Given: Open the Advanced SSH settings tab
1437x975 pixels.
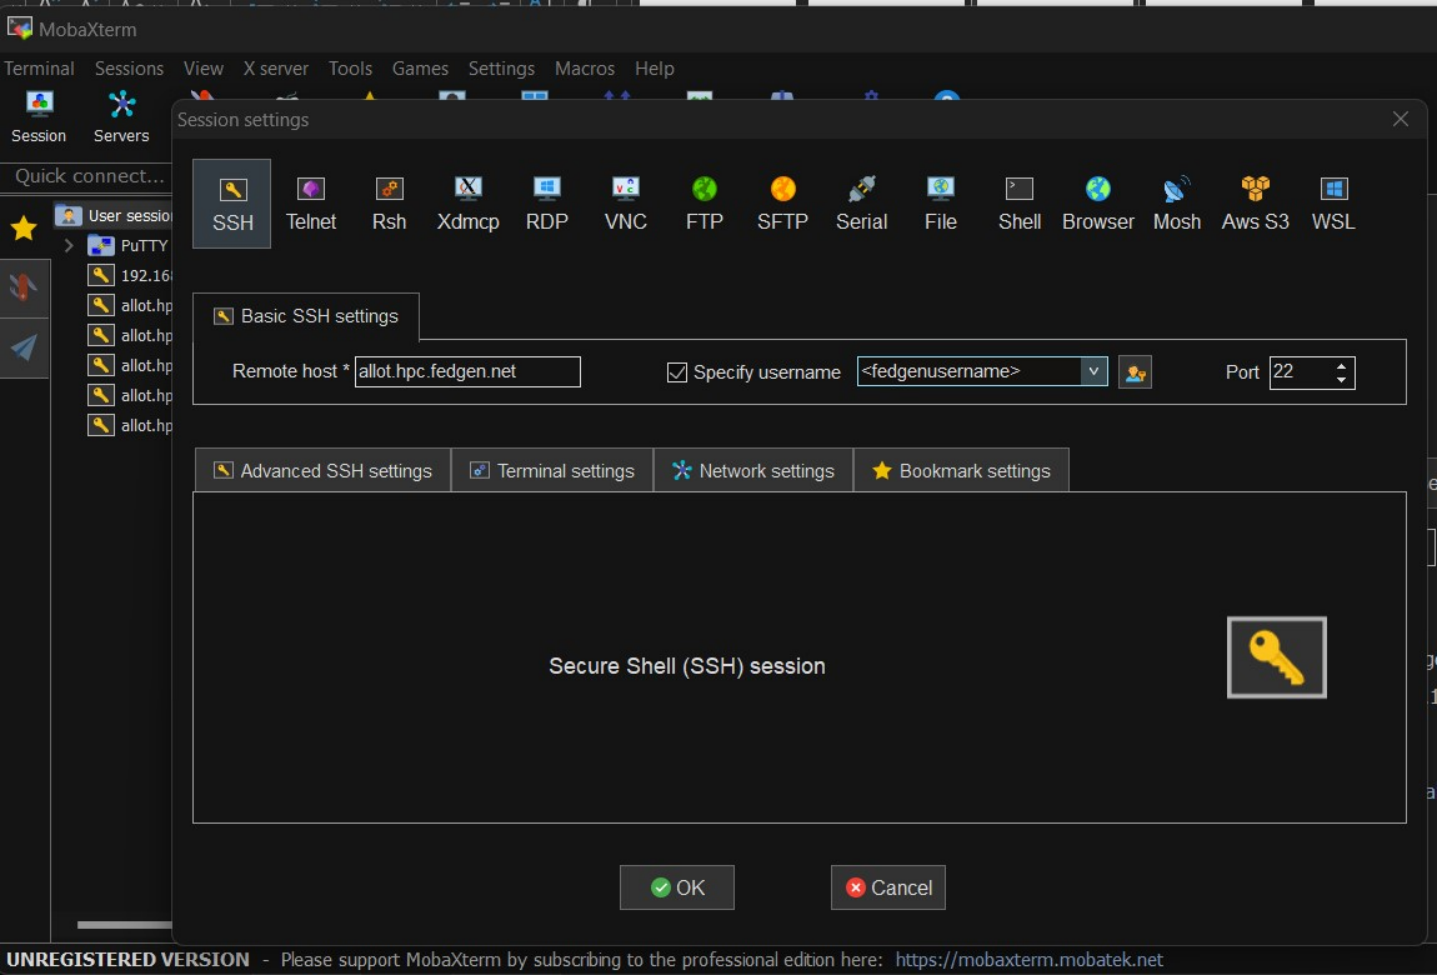Looking at the screenshot, I should (323, 471).
